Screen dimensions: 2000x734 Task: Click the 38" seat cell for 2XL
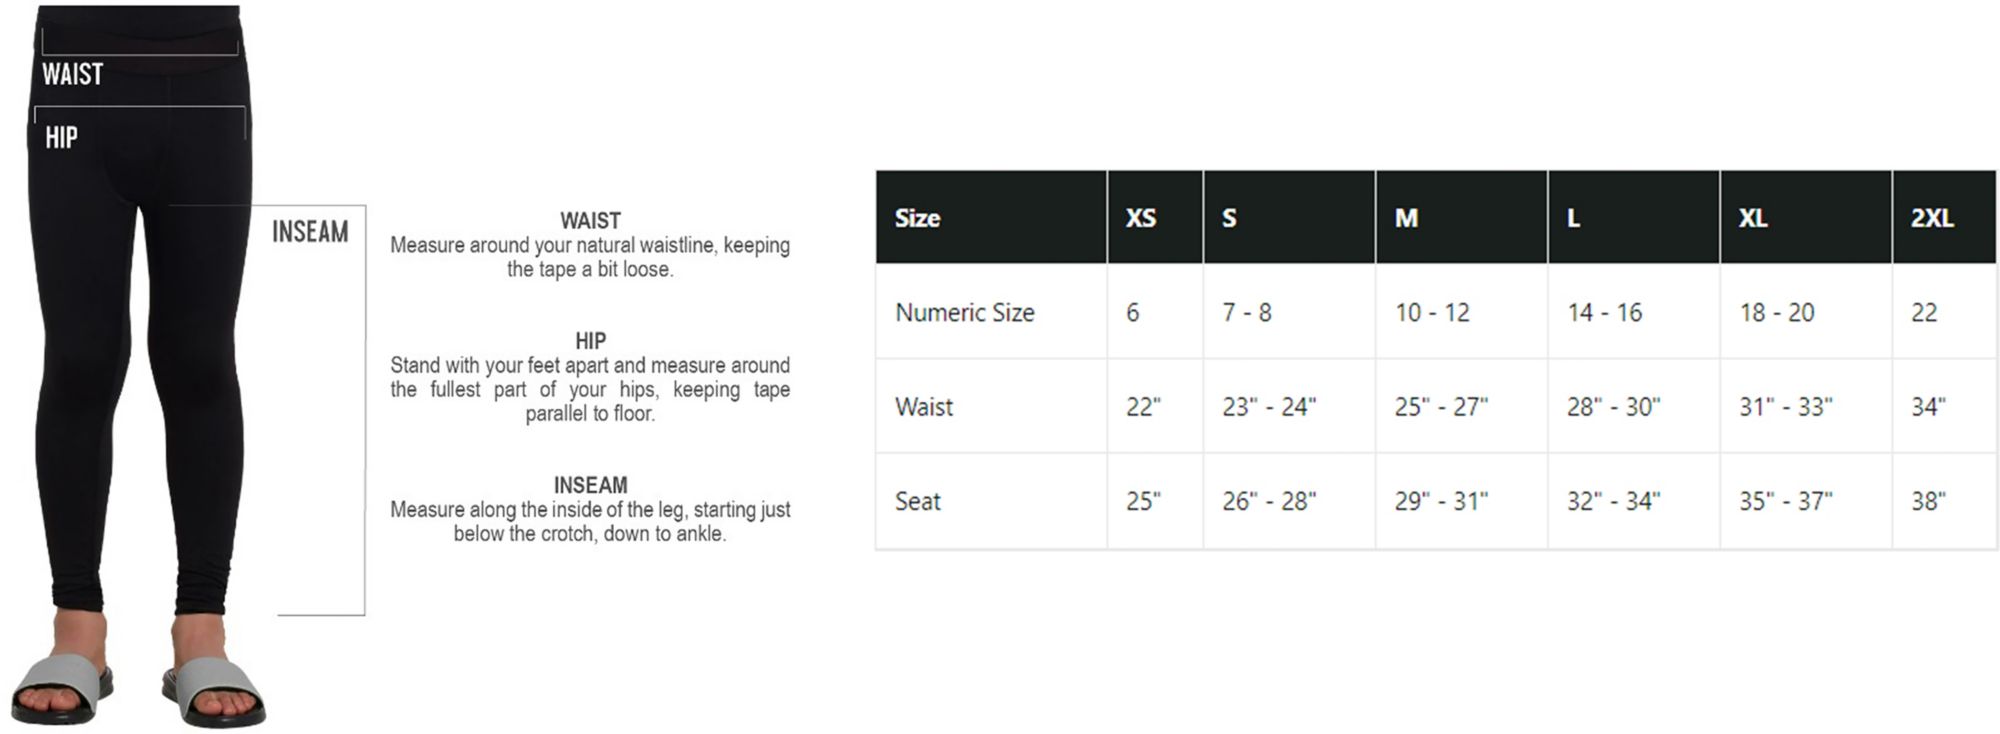click(x=1928, y=501)
